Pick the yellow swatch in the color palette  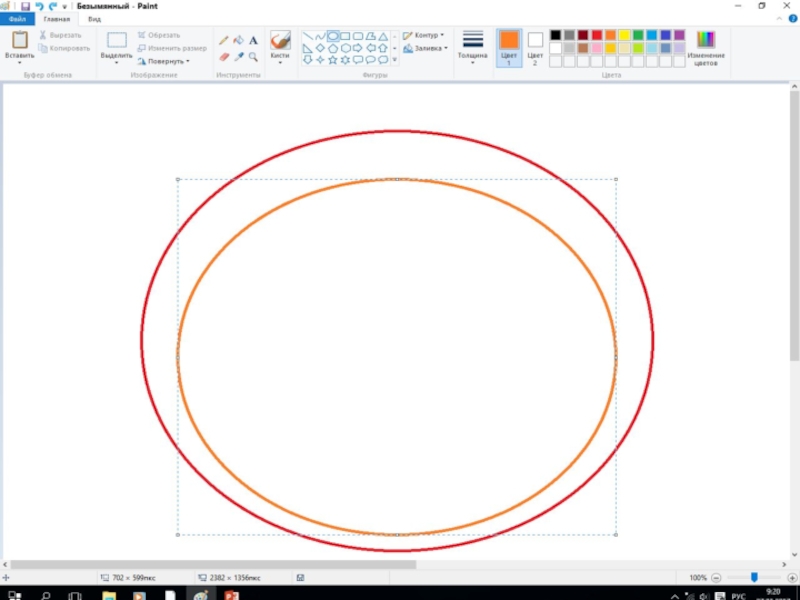[624, 35]
